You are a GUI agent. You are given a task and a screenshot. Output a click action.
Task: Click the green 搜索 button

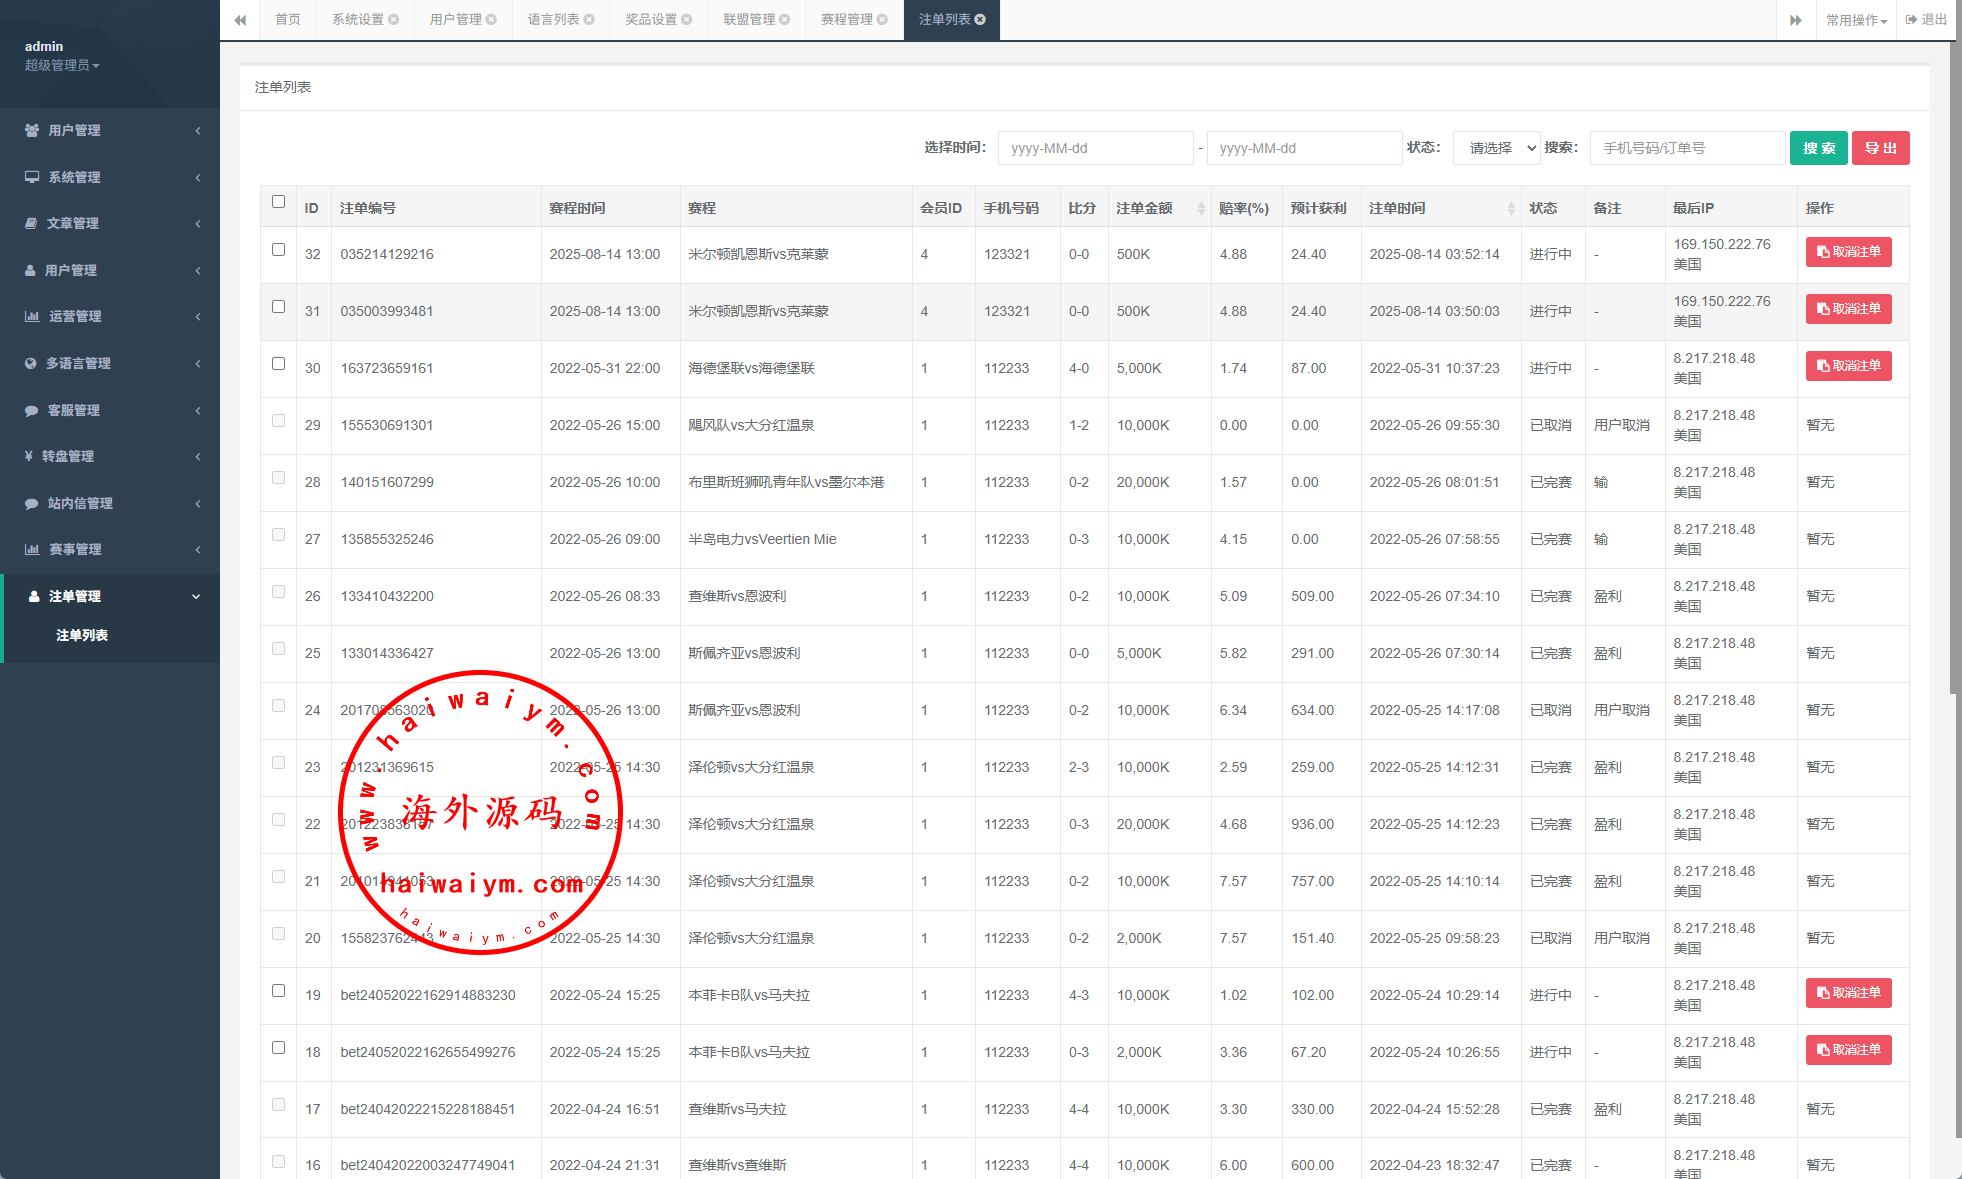point(1818,148)
